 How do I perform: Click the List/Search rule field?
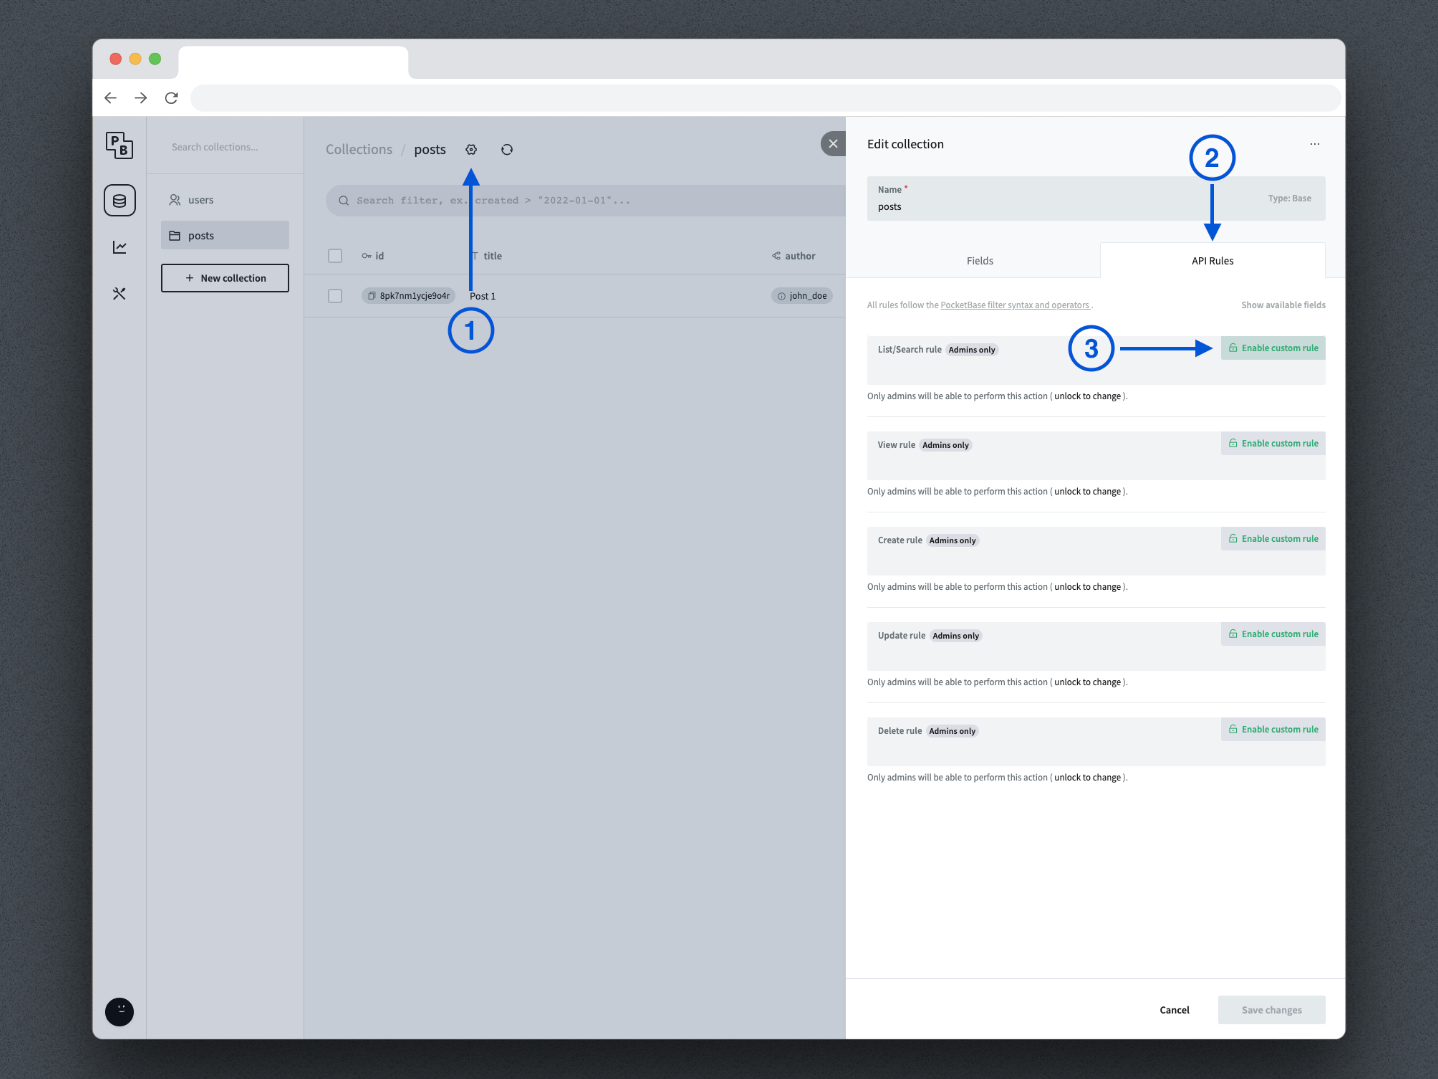[x=1096, y=360]
